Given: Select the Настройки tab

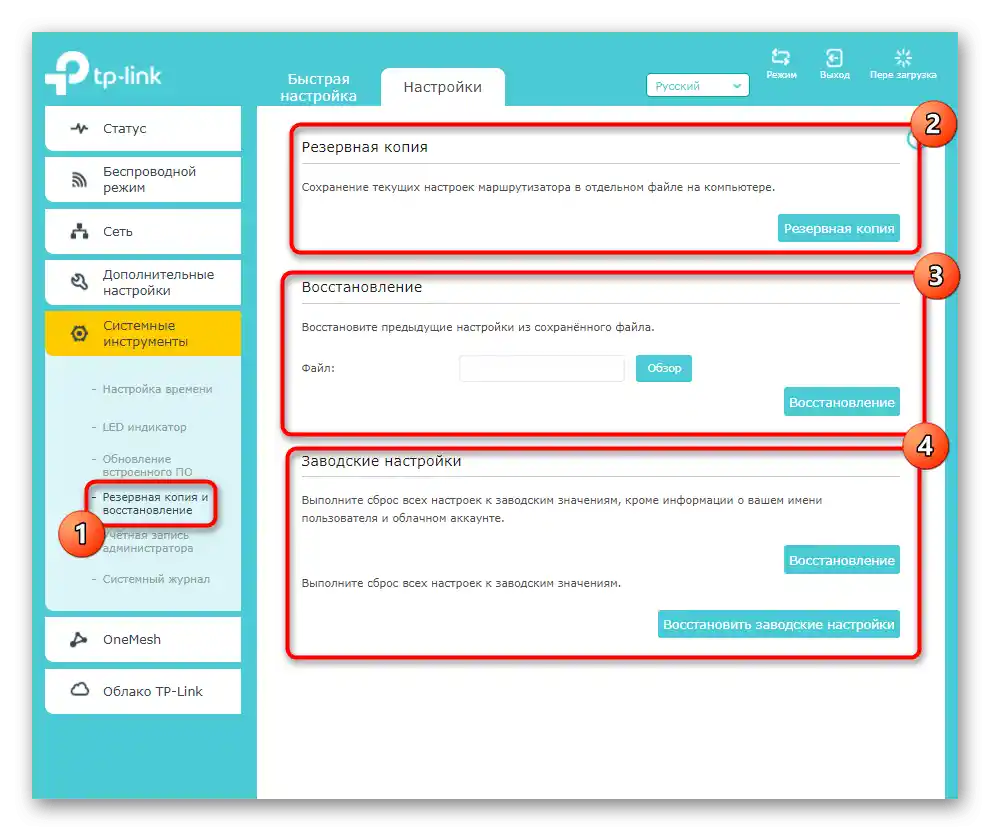Looking at the screenshot, I should point(443,87).
